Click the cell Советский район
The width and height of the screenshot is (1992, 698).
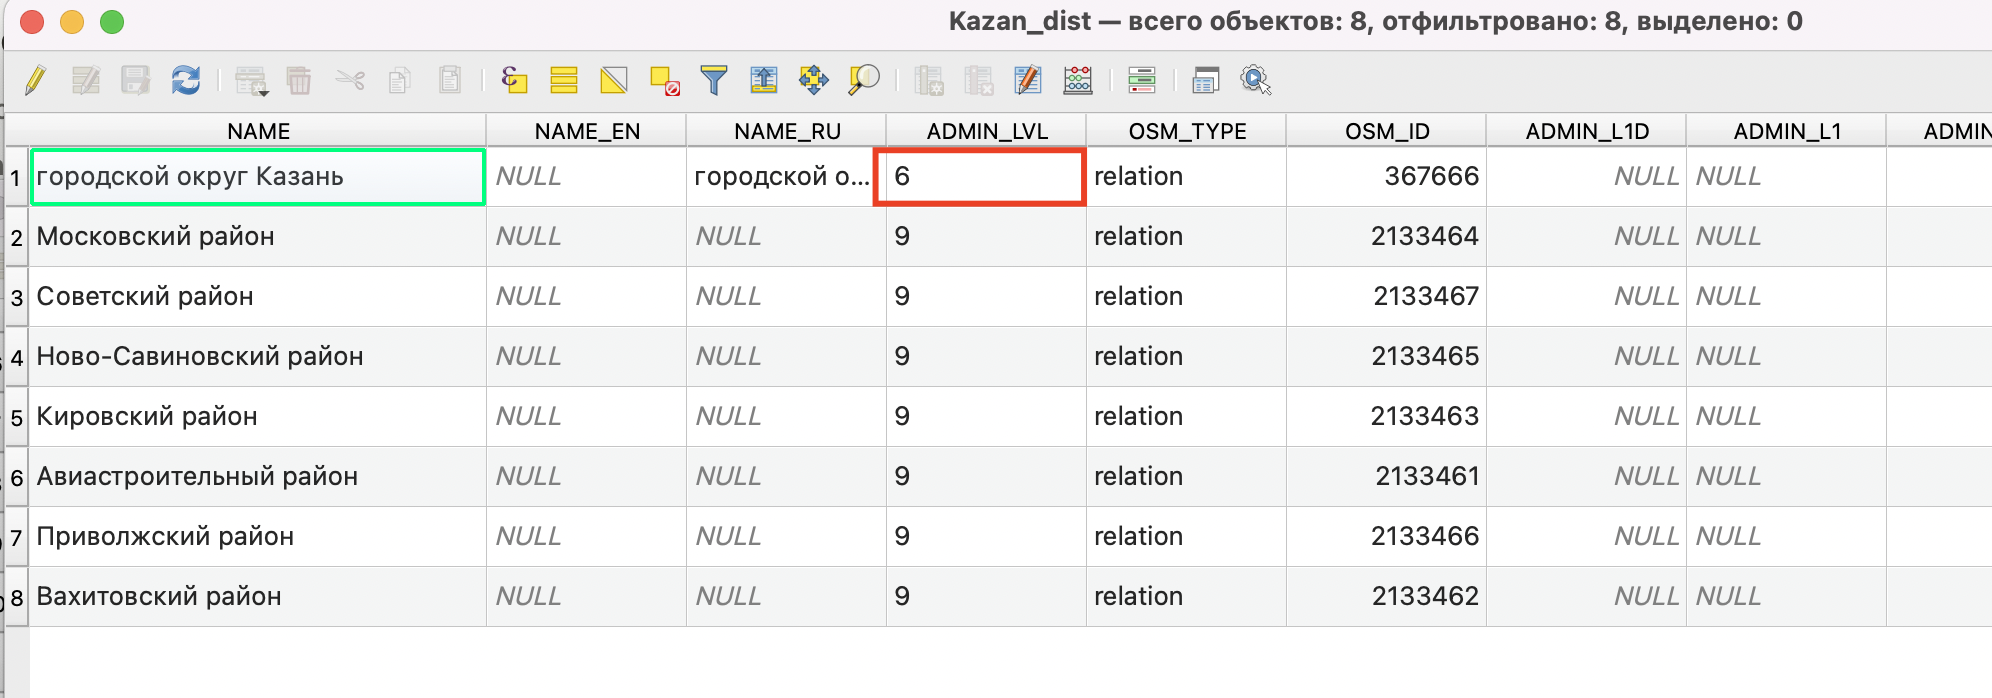click(258, 297)
